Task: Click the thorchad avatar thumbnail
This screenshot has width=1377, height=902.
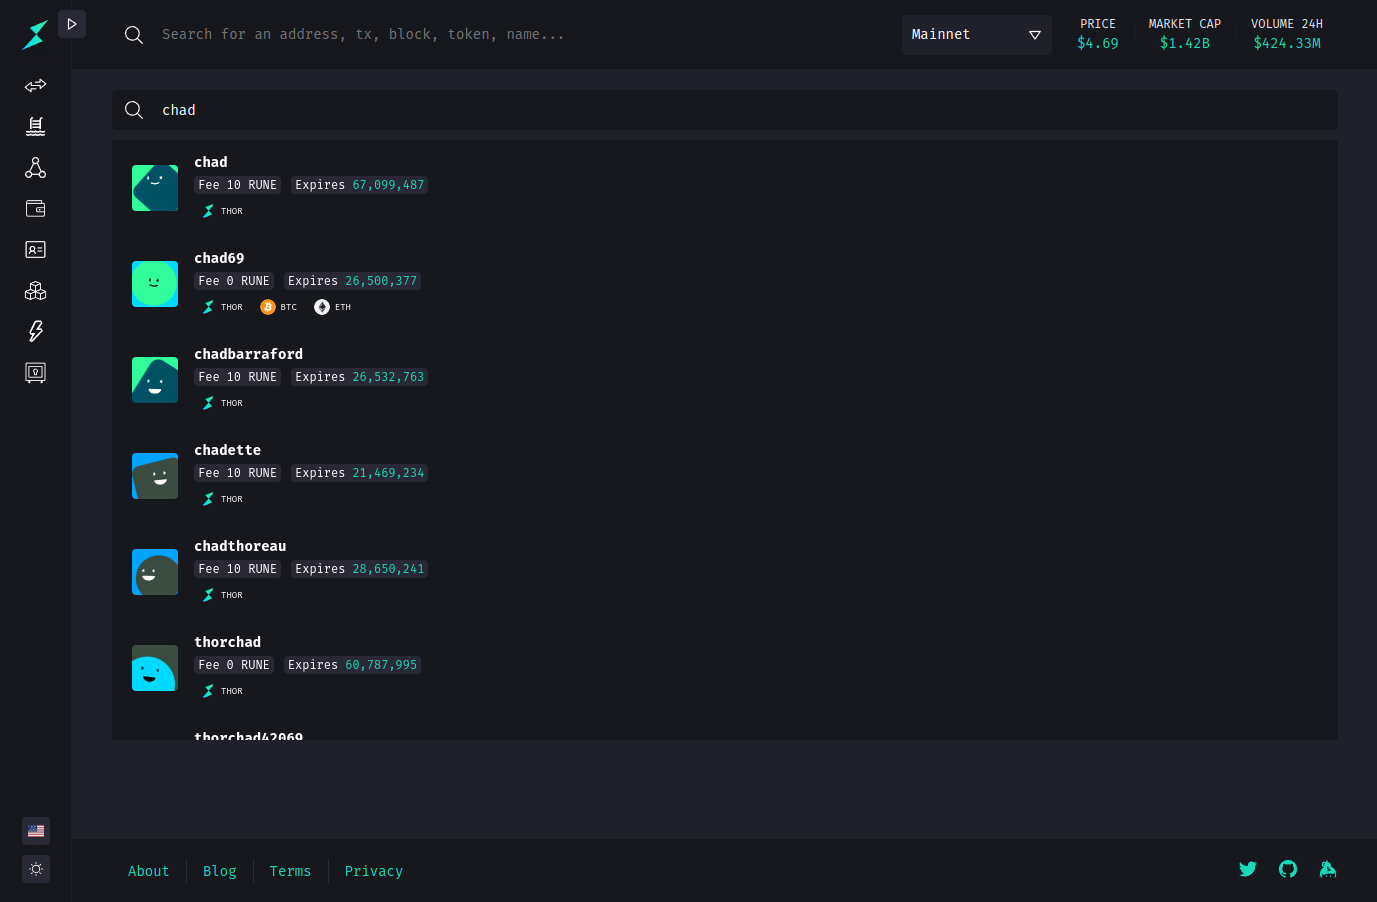Action: [x=155, y=668]
